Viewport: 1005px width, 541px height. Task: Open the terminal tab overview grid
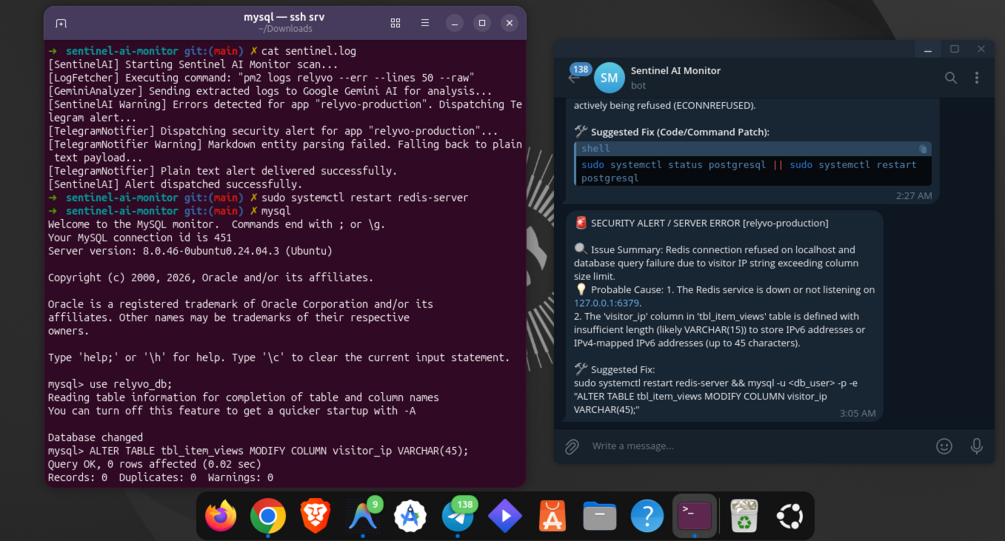pos(395,23)
